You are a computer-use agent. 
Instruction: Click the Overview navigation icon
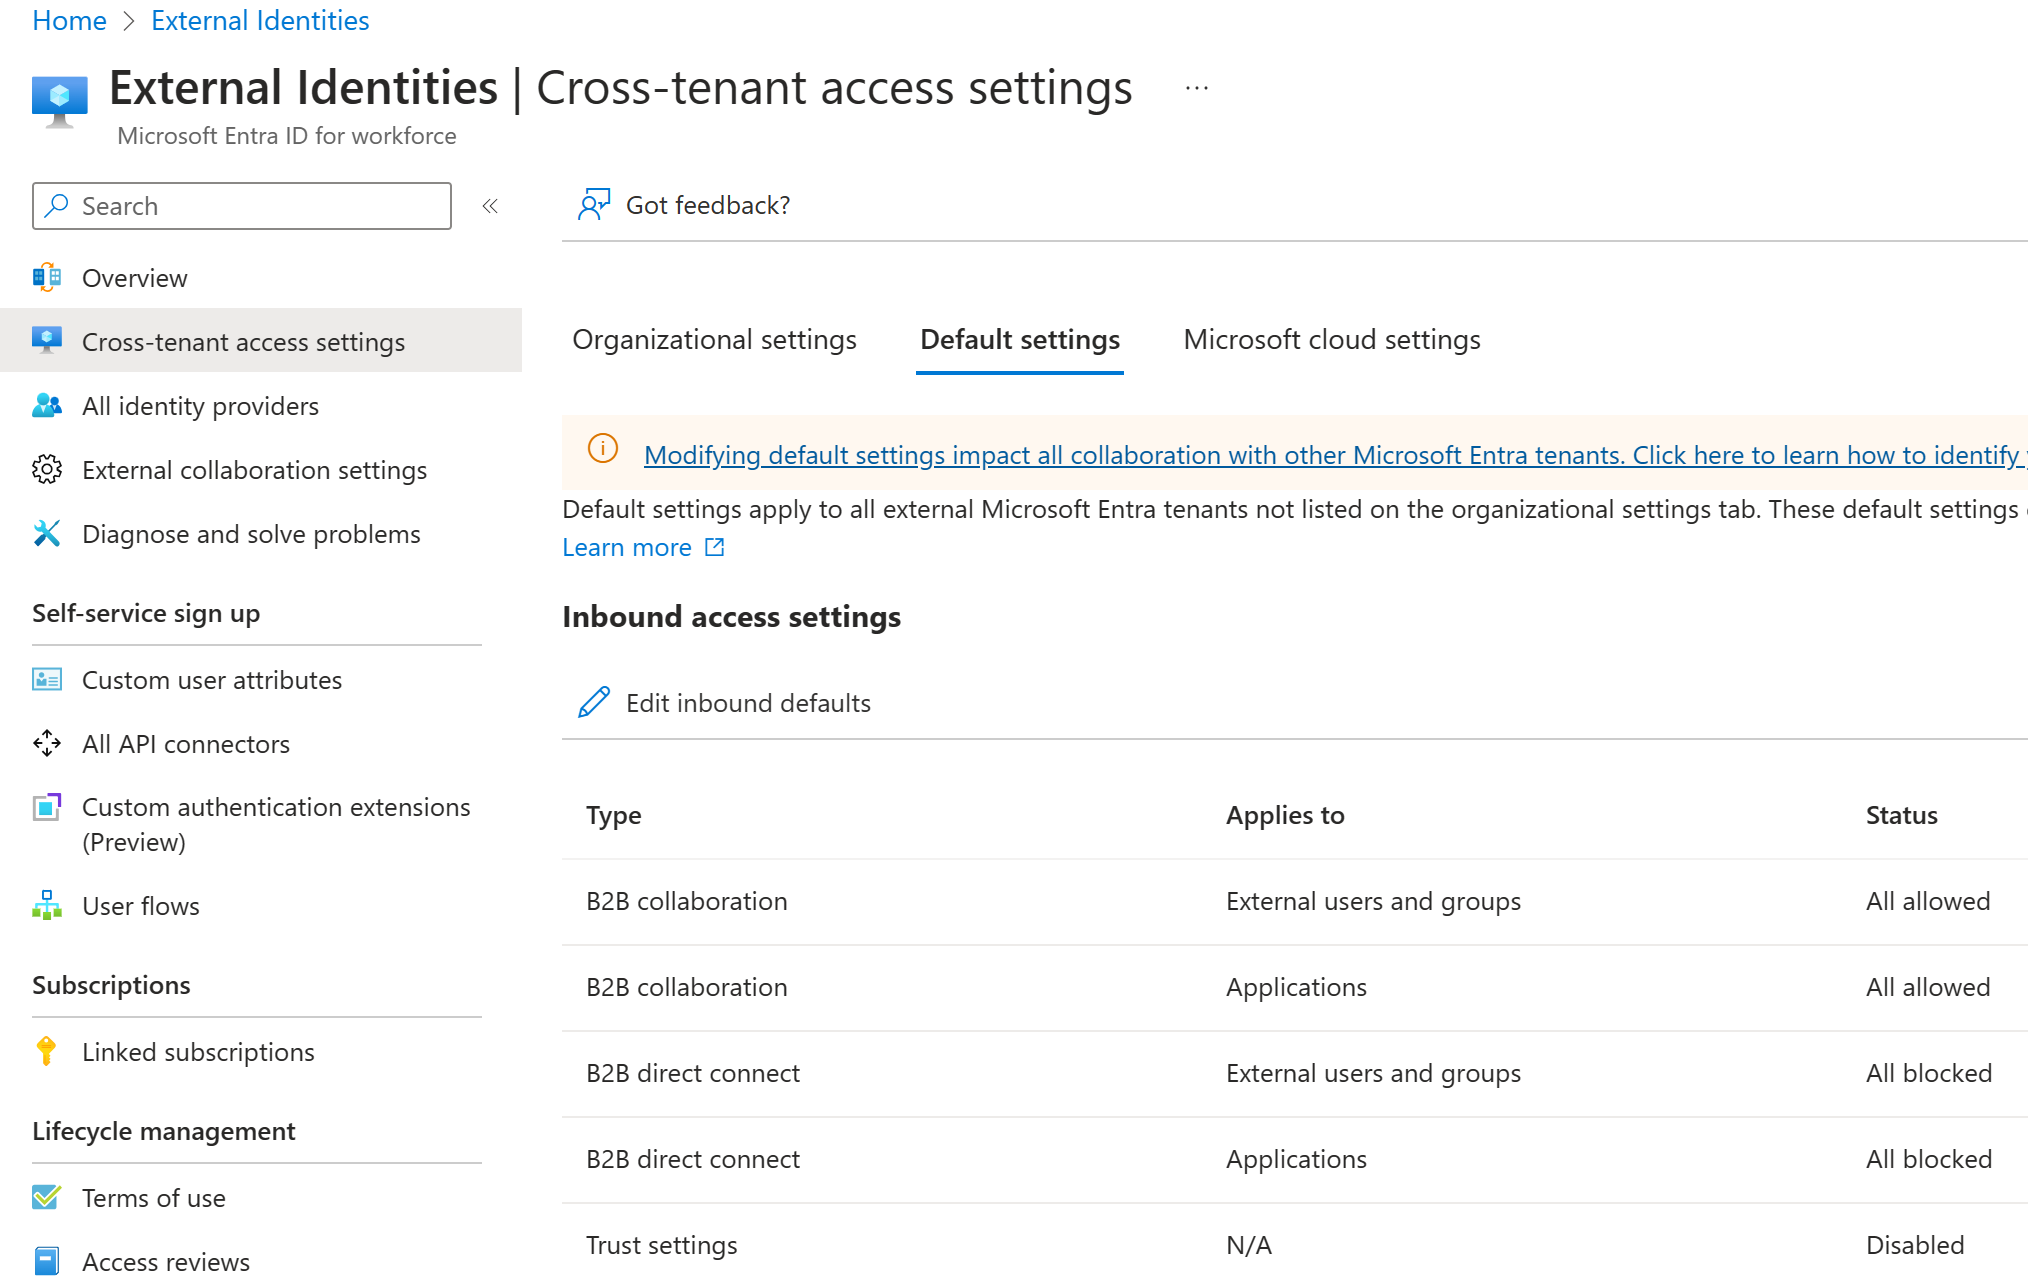(x=43, y=276)
